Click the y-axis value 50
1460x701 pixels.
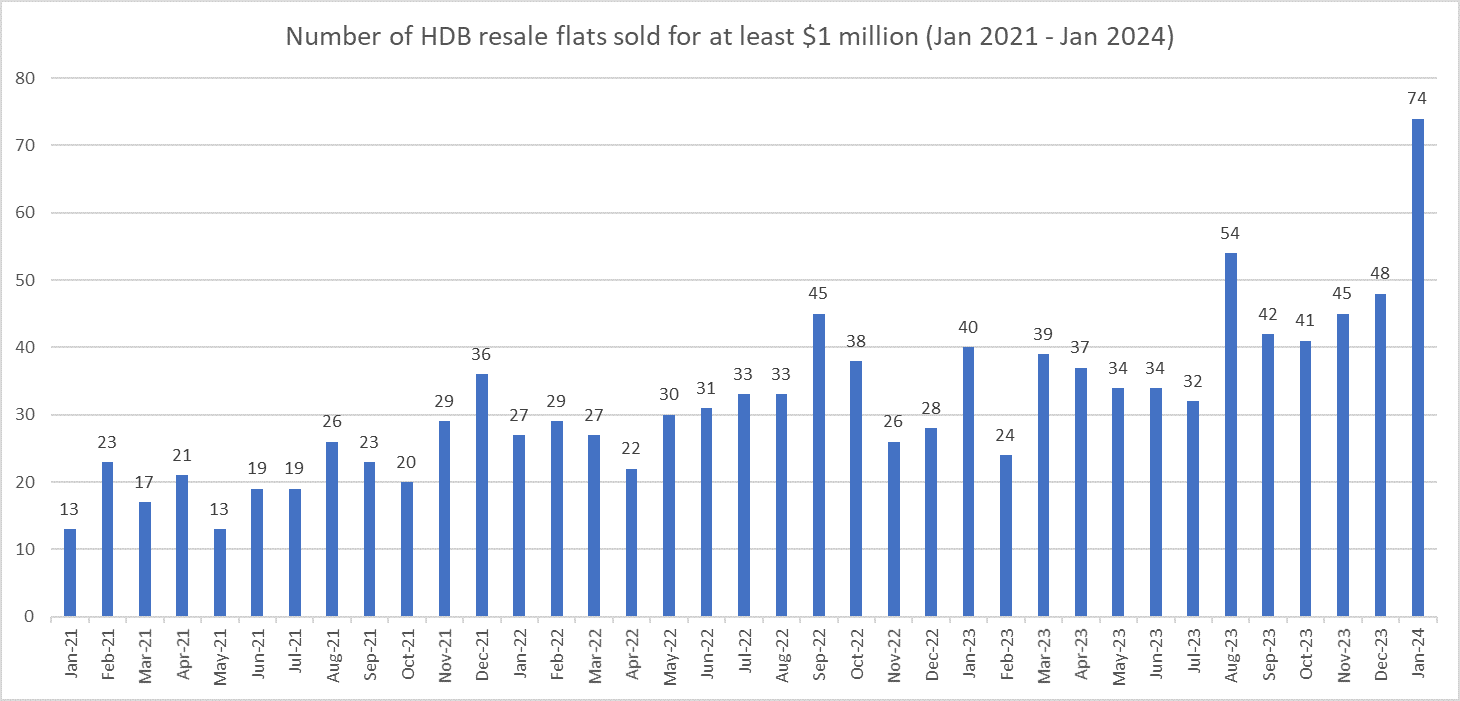click(27, 280)
